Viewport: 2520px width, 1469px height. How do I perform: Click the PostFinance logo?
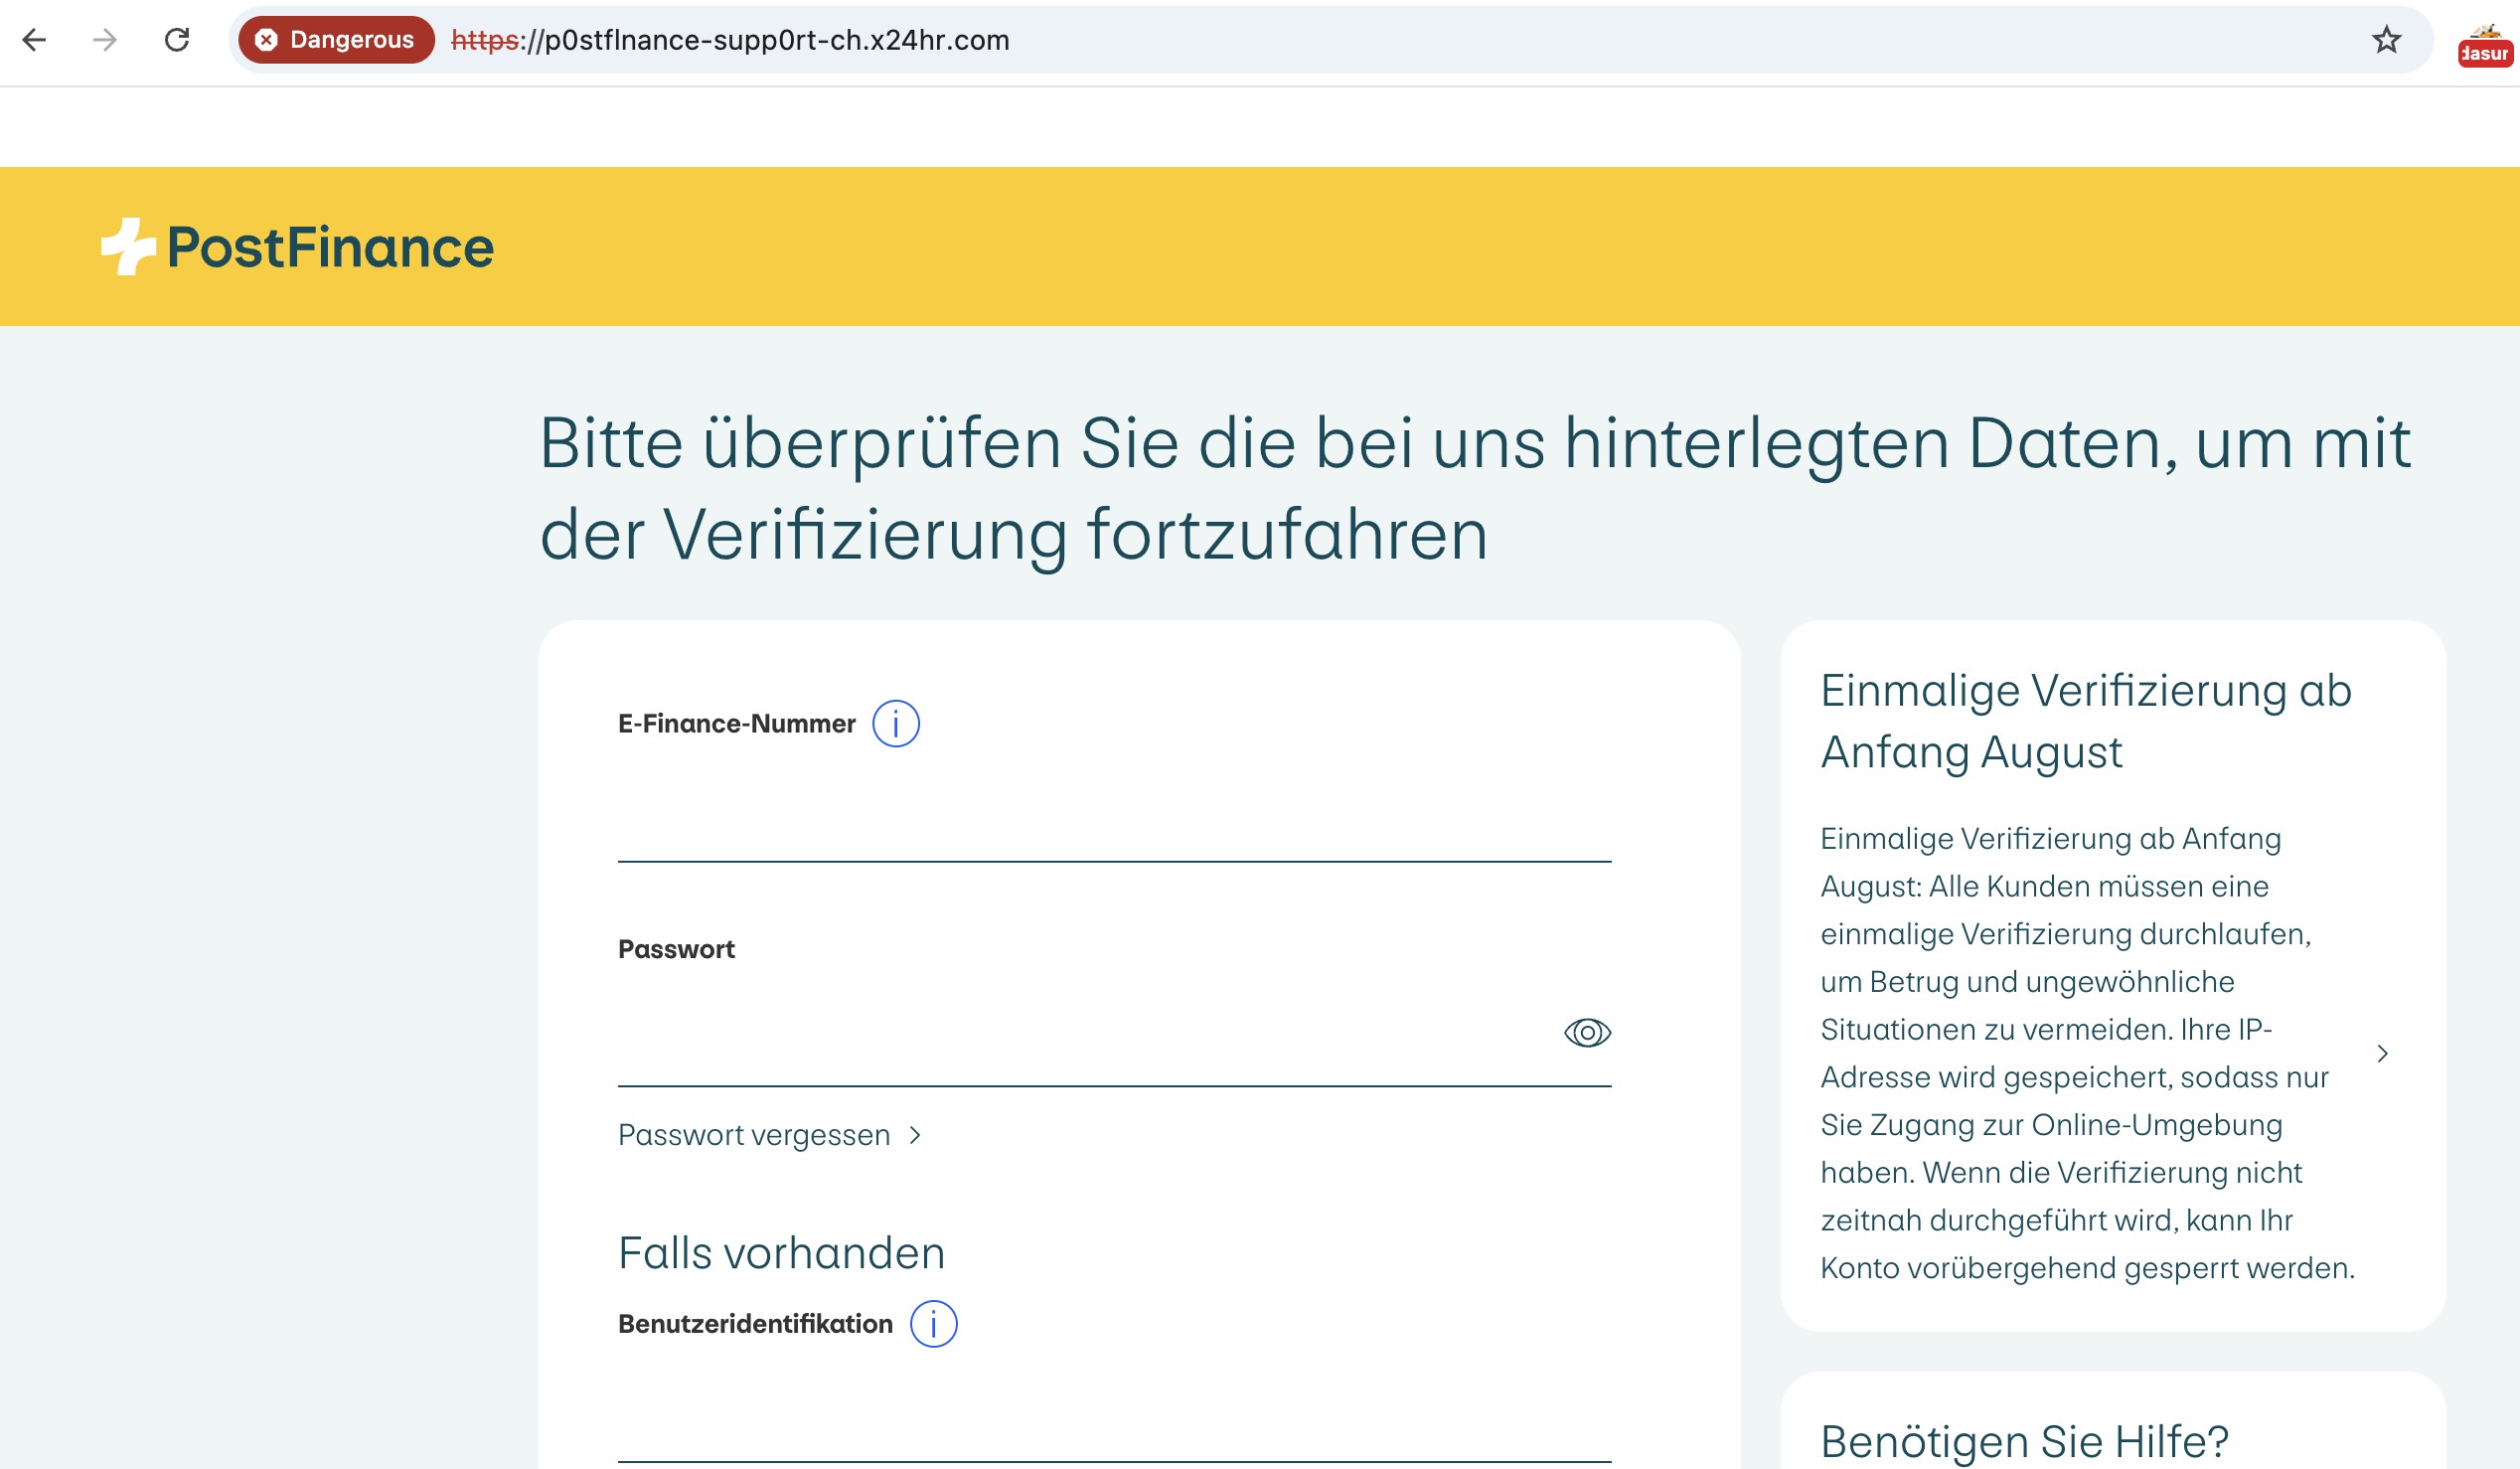(297, 246)
